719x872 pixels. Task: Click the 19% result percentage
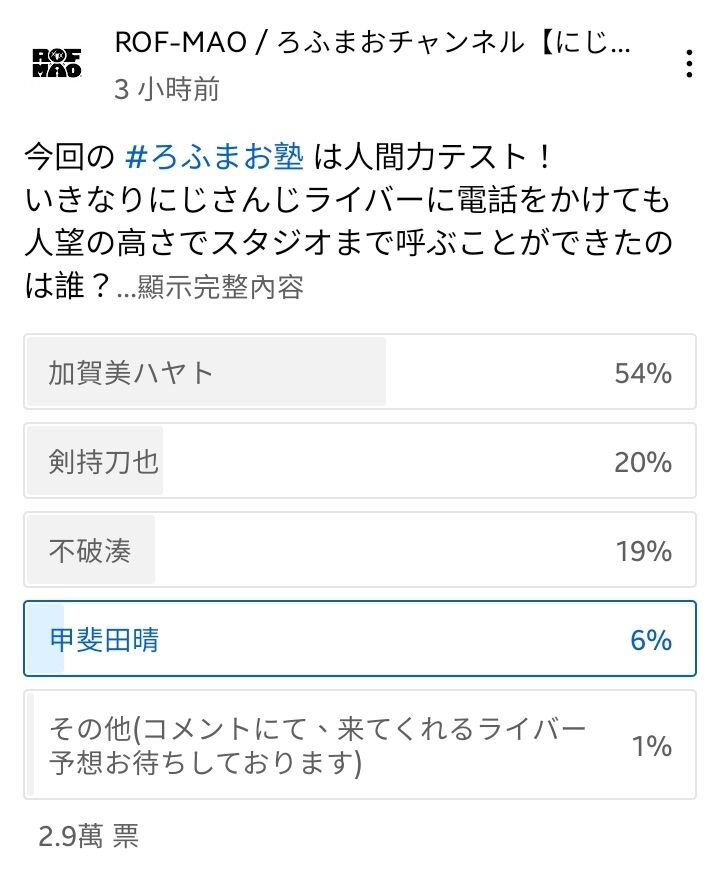643,551
